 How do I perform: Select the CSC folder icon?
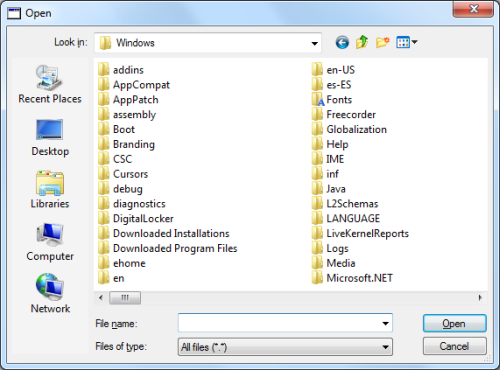tap(104, 159)
